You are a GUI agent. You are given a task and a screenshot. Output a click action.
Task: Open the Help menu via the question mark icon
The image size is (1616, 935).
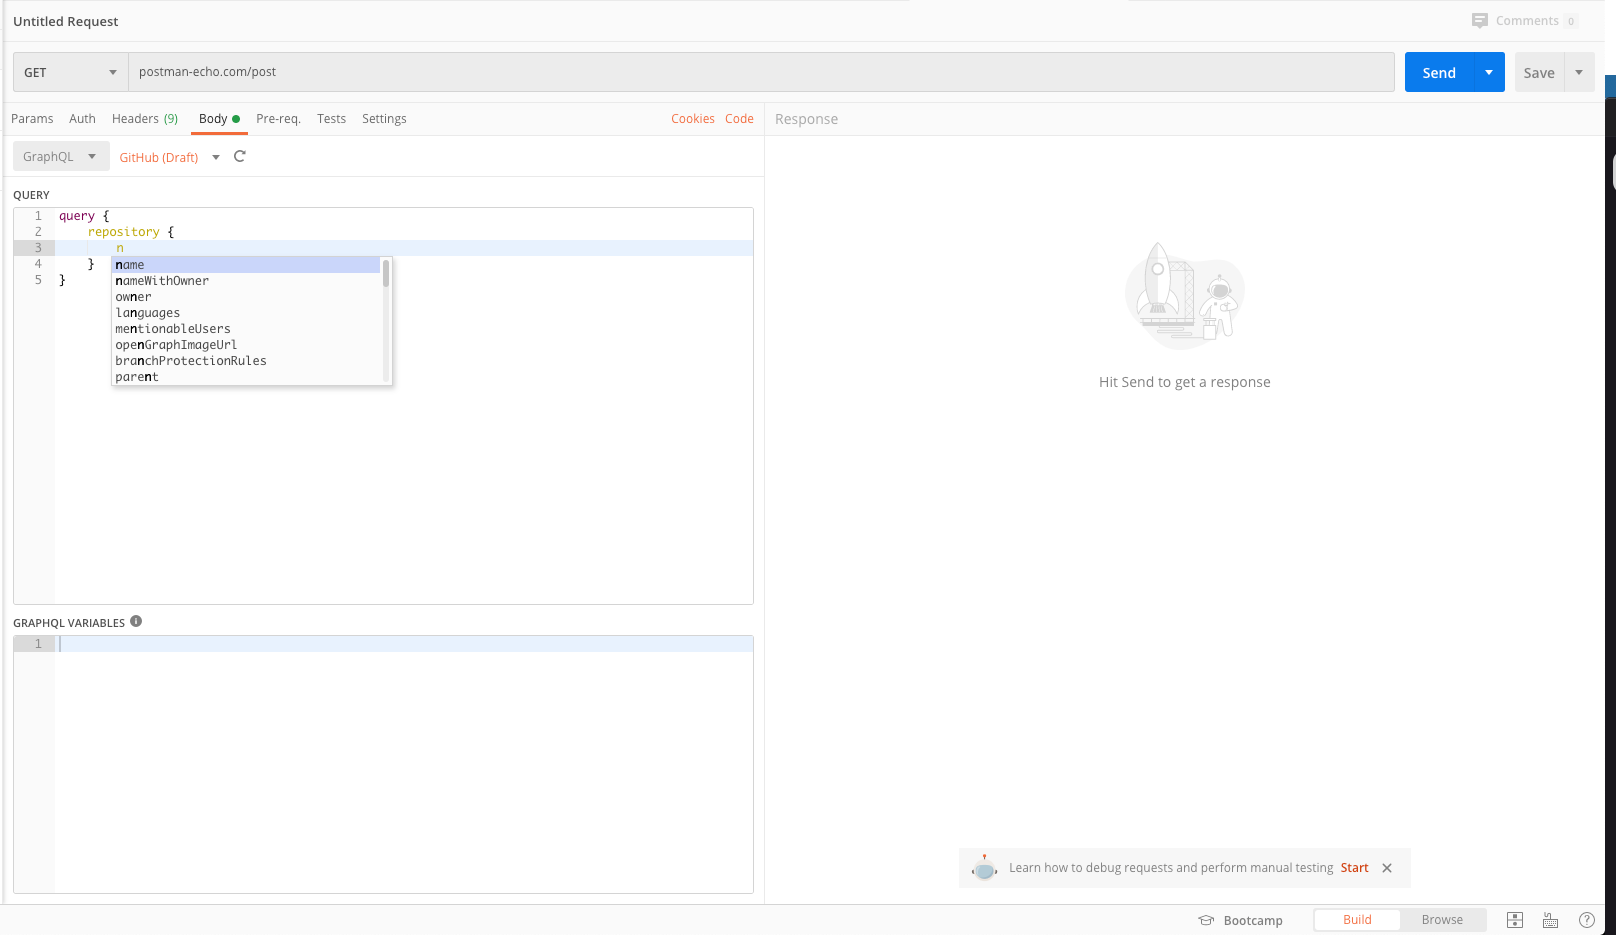coord(1586,919)
